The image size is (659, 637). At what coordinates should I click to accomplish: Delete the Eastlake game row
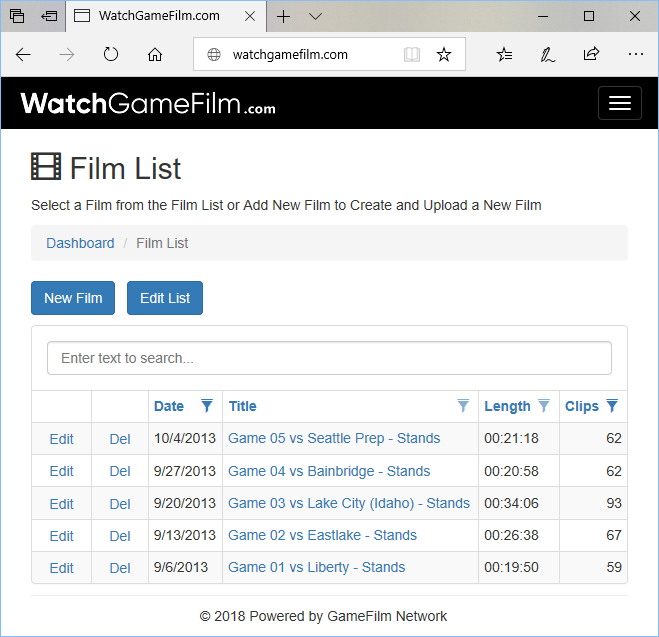[120, 536]
